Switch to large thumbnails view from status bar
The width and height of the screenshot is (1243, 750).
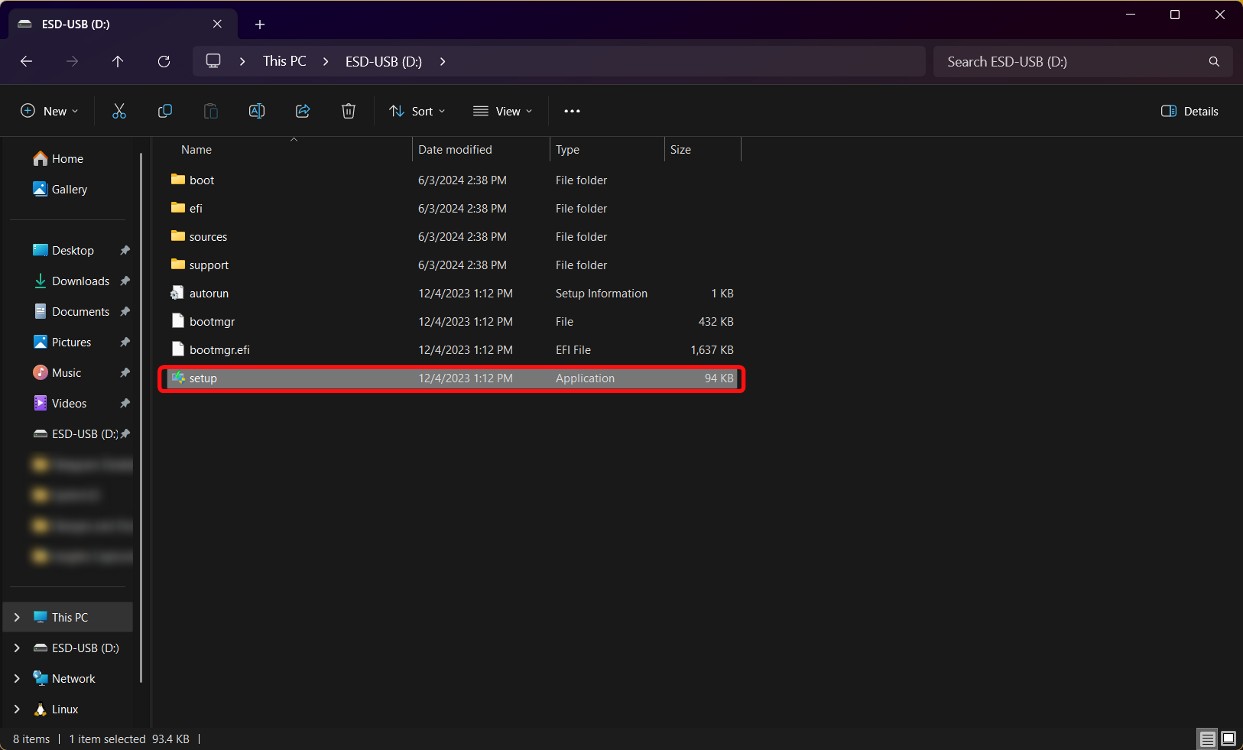tap(1227, 738)
